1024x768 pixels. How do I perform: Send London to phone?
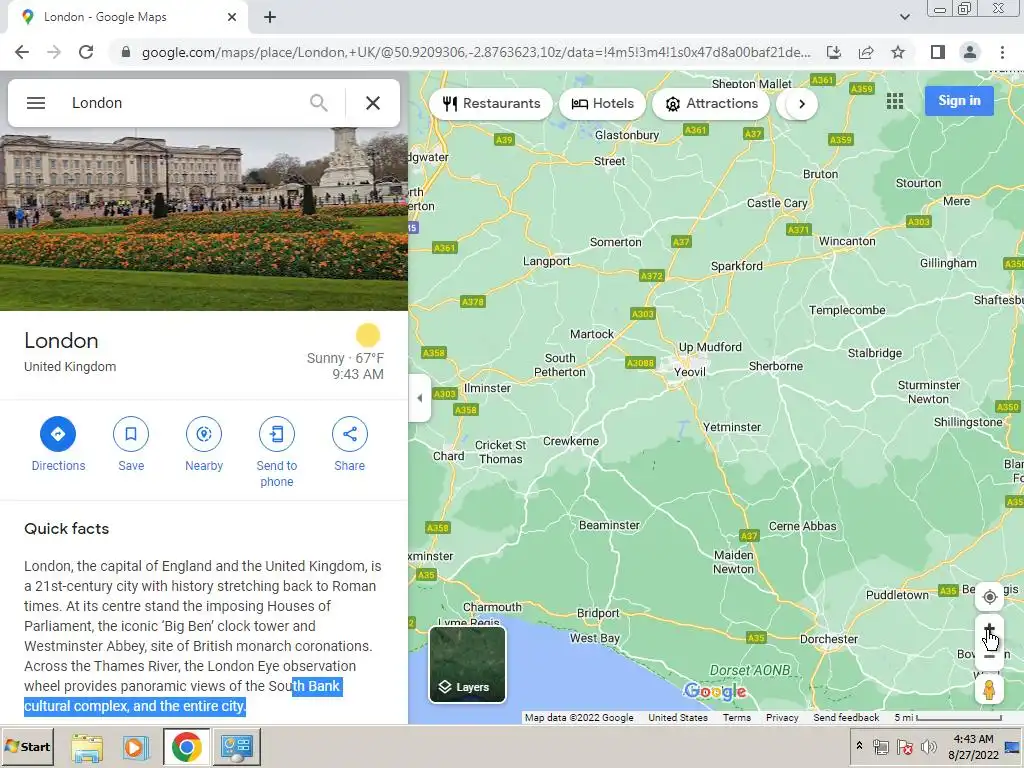[x=277, y=452]
